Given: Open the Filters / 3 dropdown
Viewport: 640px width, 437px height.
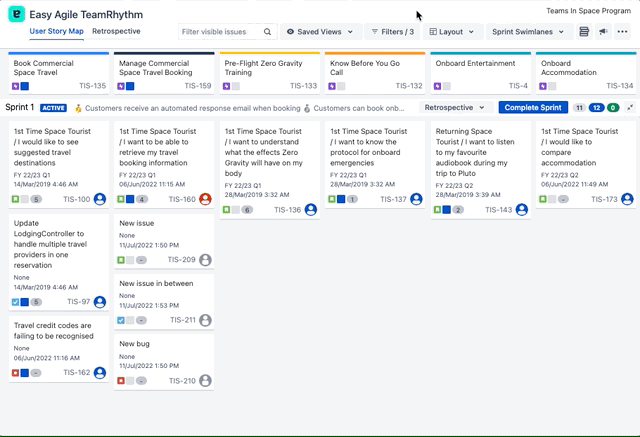Looking at the screenshot, I should [x=393, y=32].
